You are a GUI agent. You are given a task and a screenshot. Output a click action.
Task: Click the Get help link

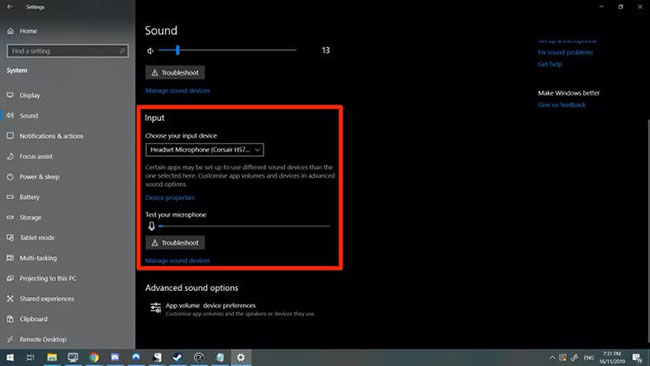550,64
